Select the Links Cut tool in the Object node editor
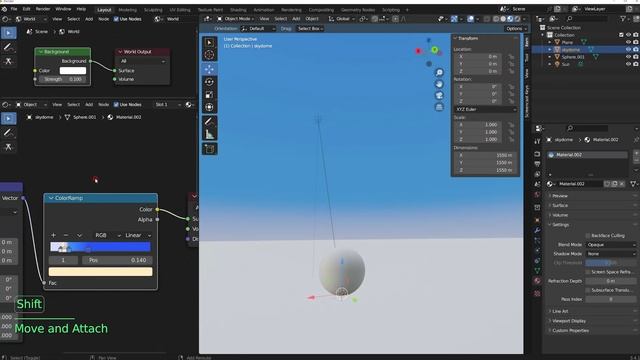 coord(8,147)
